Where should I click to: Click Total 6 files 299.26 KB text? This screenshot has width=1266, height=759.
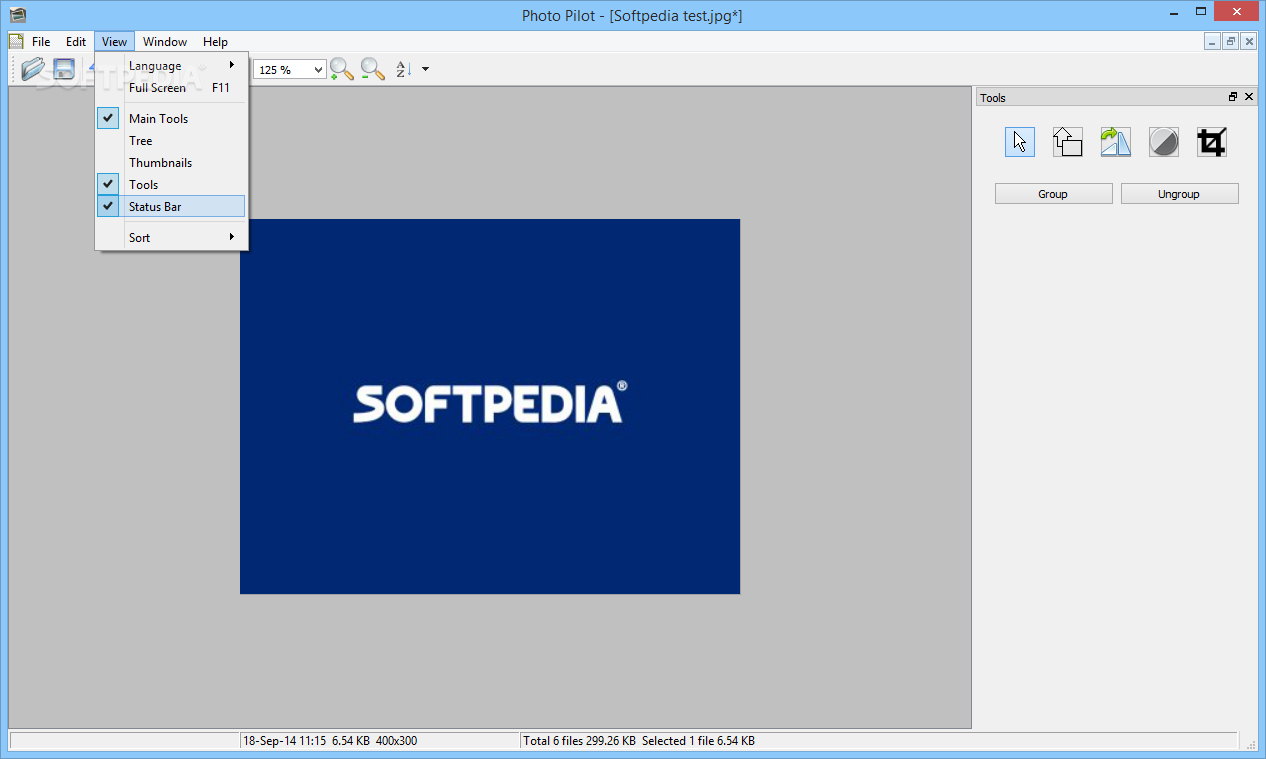click(579, 741)
